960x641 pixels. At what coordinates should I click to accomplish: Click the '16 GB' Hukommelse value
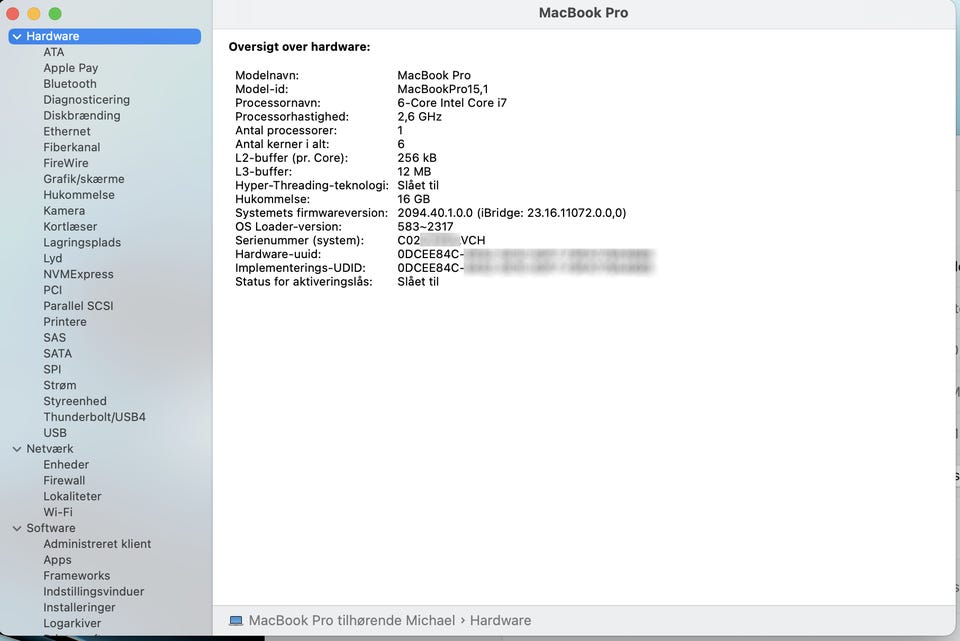coord(413,200)
